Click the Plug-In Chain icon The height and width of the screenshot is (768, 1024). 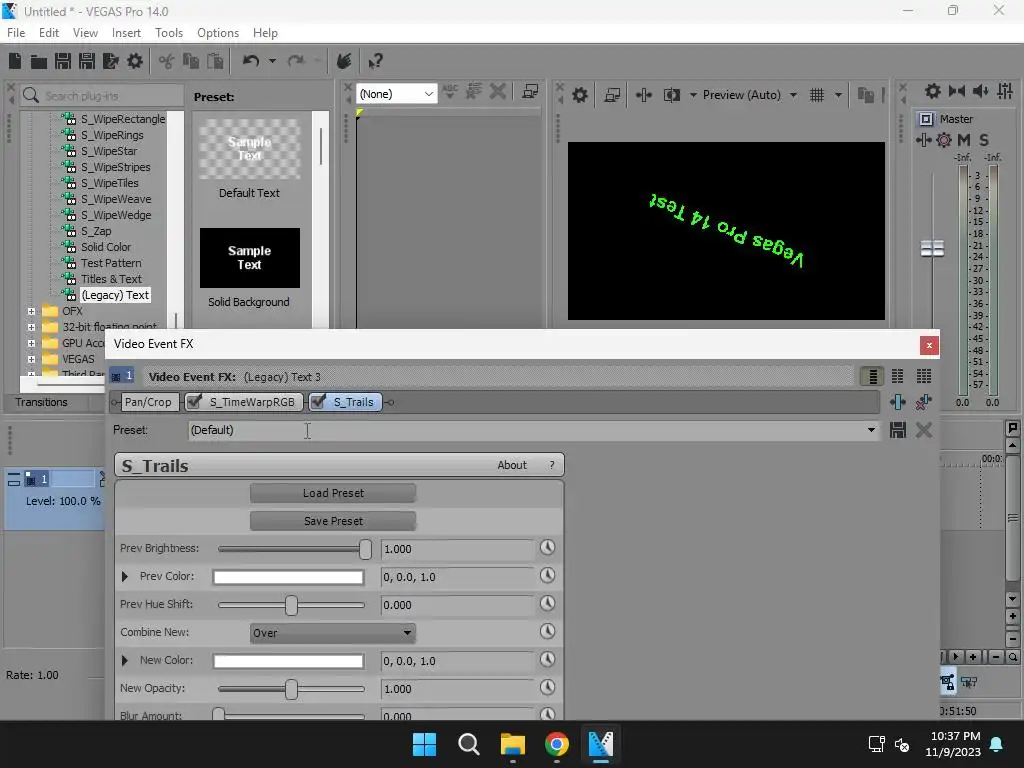point(898,402)
